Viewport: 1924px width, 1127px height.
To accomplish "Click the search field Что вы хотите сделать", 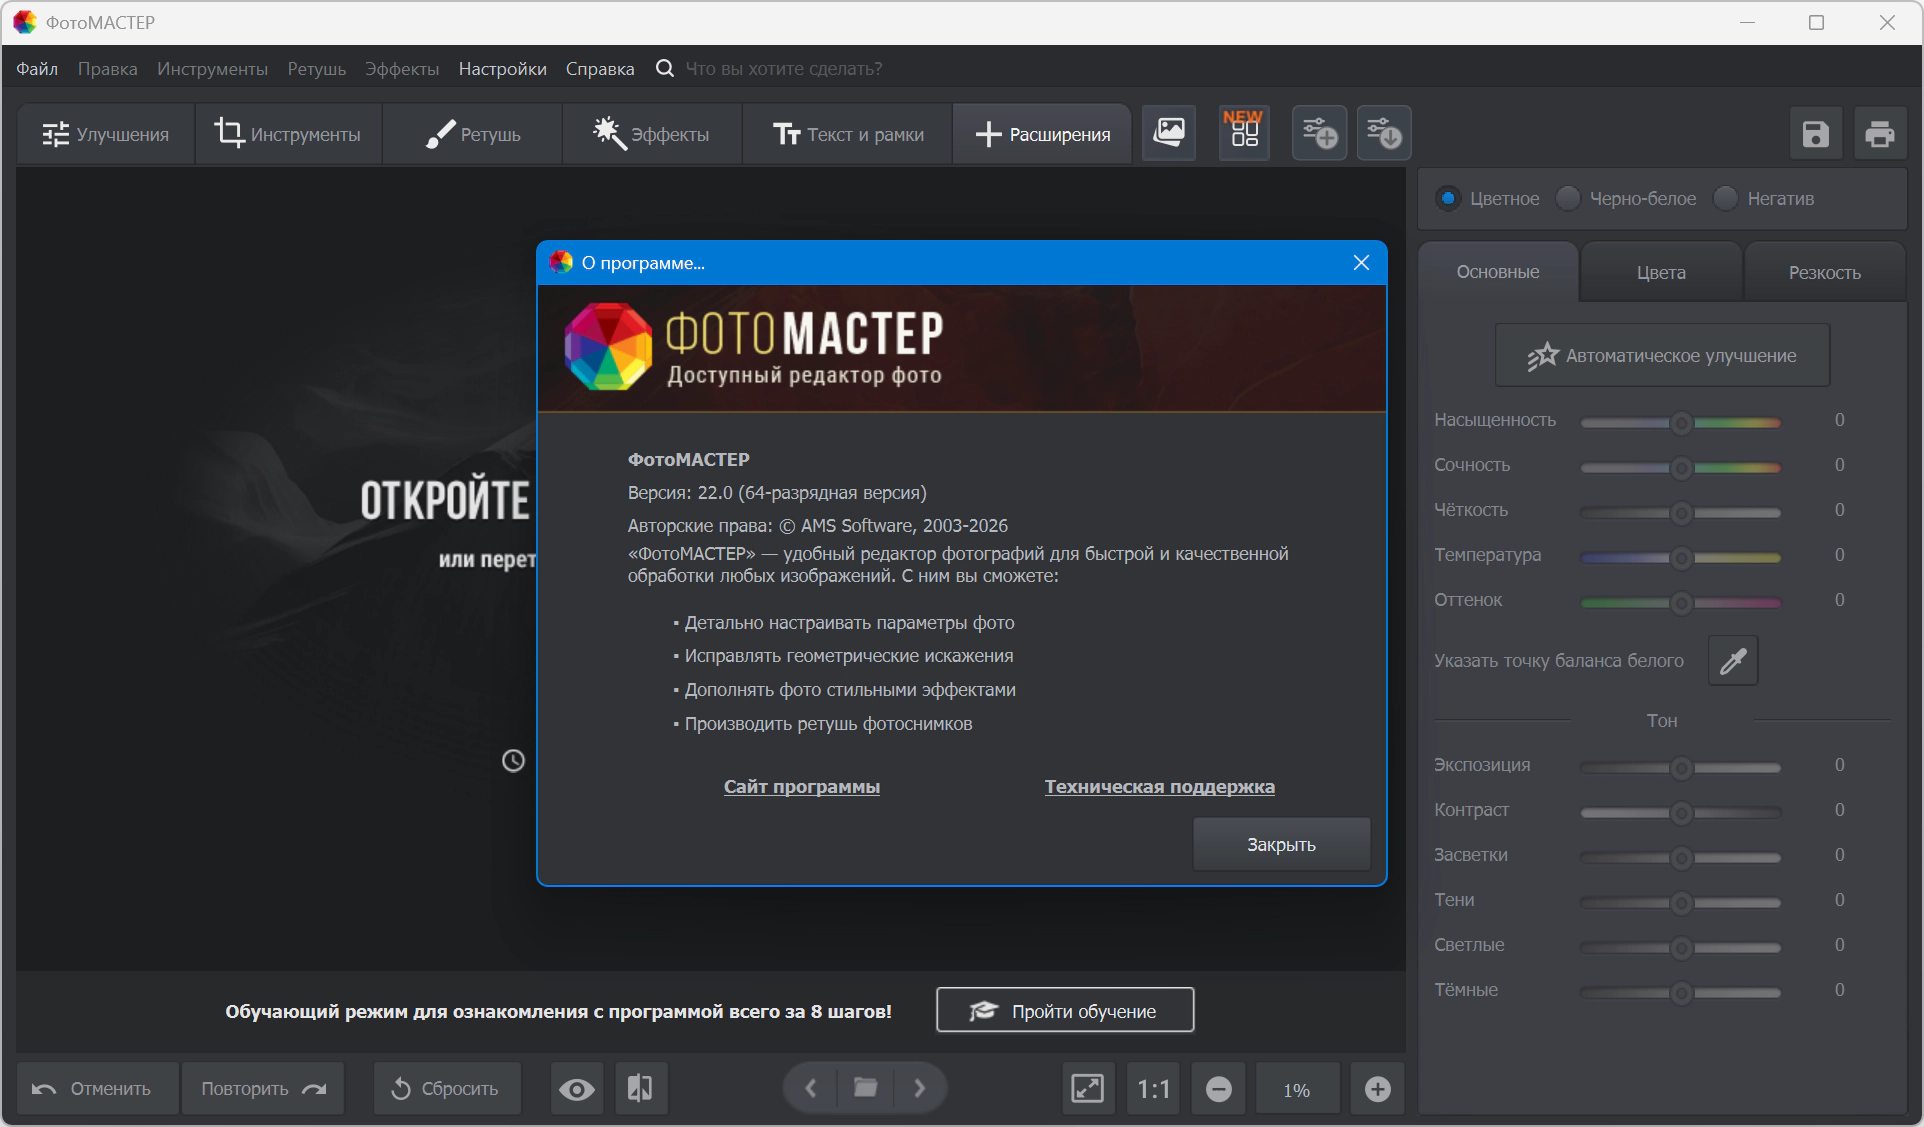I will click(x=784, y=69).
